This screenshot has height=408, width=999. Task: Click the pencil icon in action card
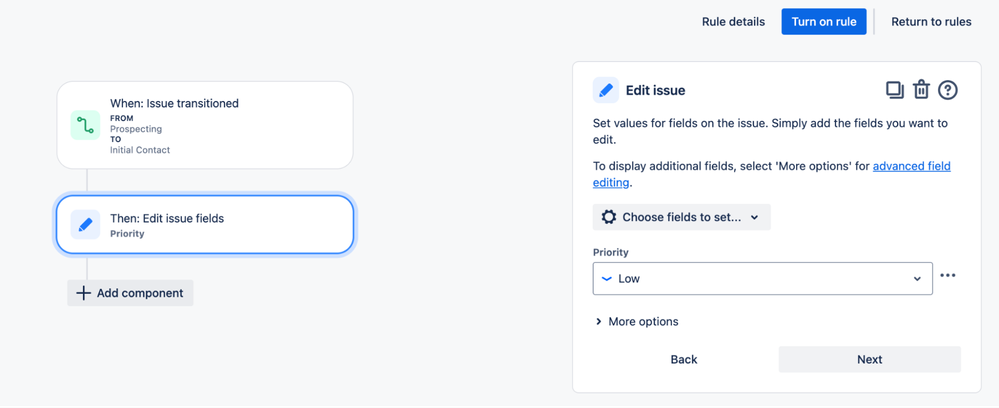85,225
